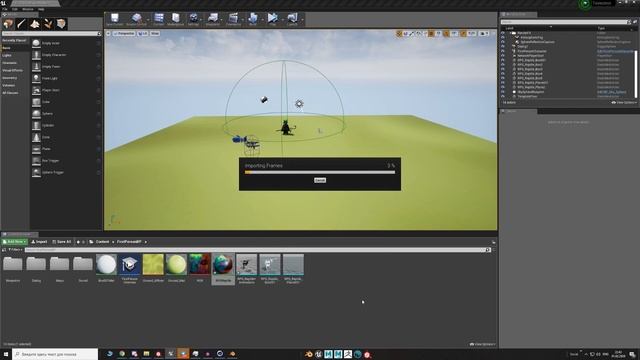The image size is (640, 360).
Task: Open the Marketplace from the toolbar
Action: (x=176, y=19)
